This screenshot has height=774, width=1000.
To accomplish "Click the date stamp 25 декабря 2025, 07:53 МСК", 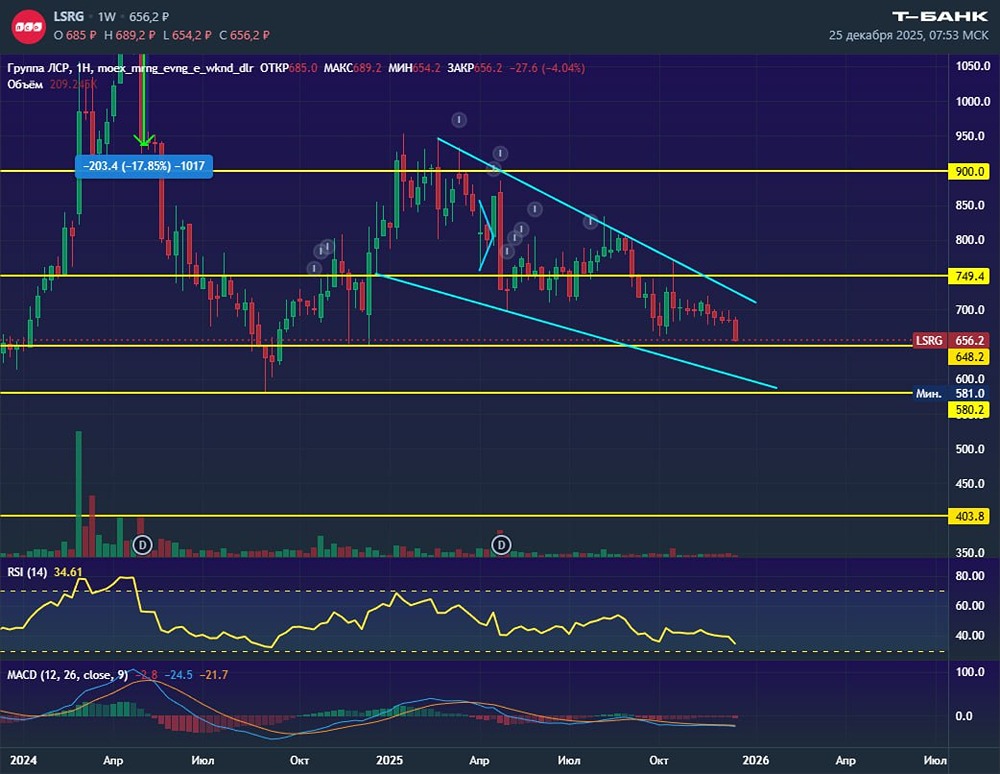I will [908, 35].
